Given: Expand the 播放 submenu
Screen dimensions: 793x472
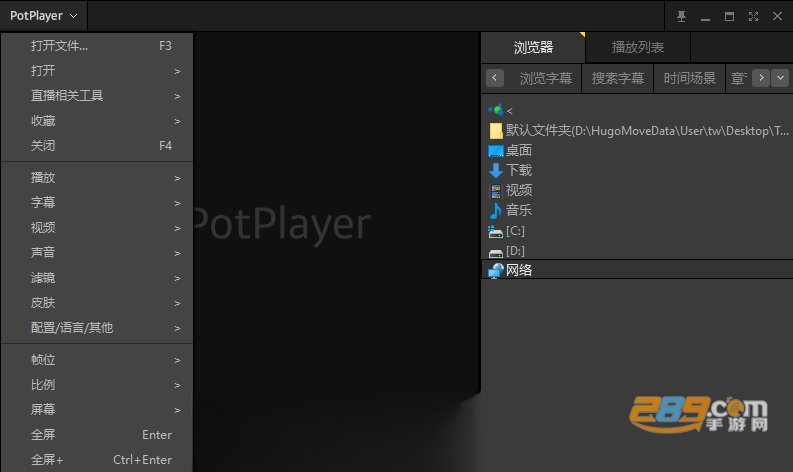Looking at the screenshot, I should click(x=97, y=178).
